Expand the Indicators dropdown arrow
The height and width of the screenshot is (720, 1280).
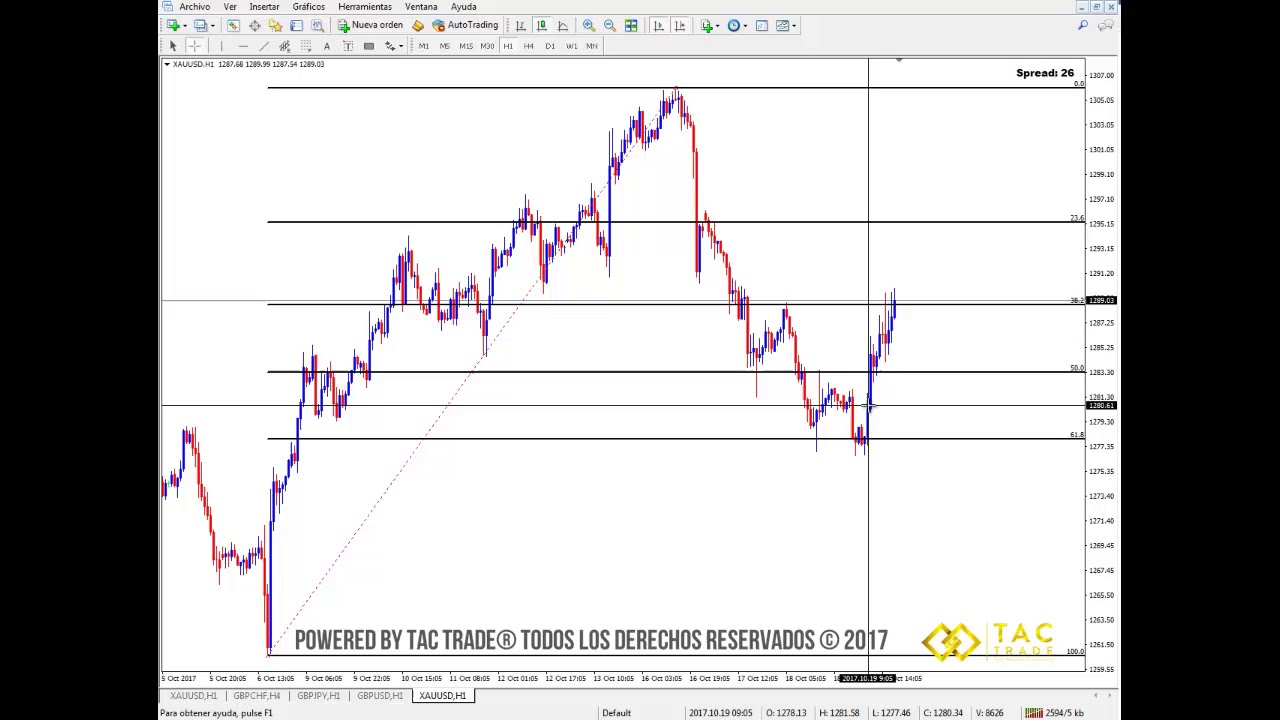[x=718, y=26]
